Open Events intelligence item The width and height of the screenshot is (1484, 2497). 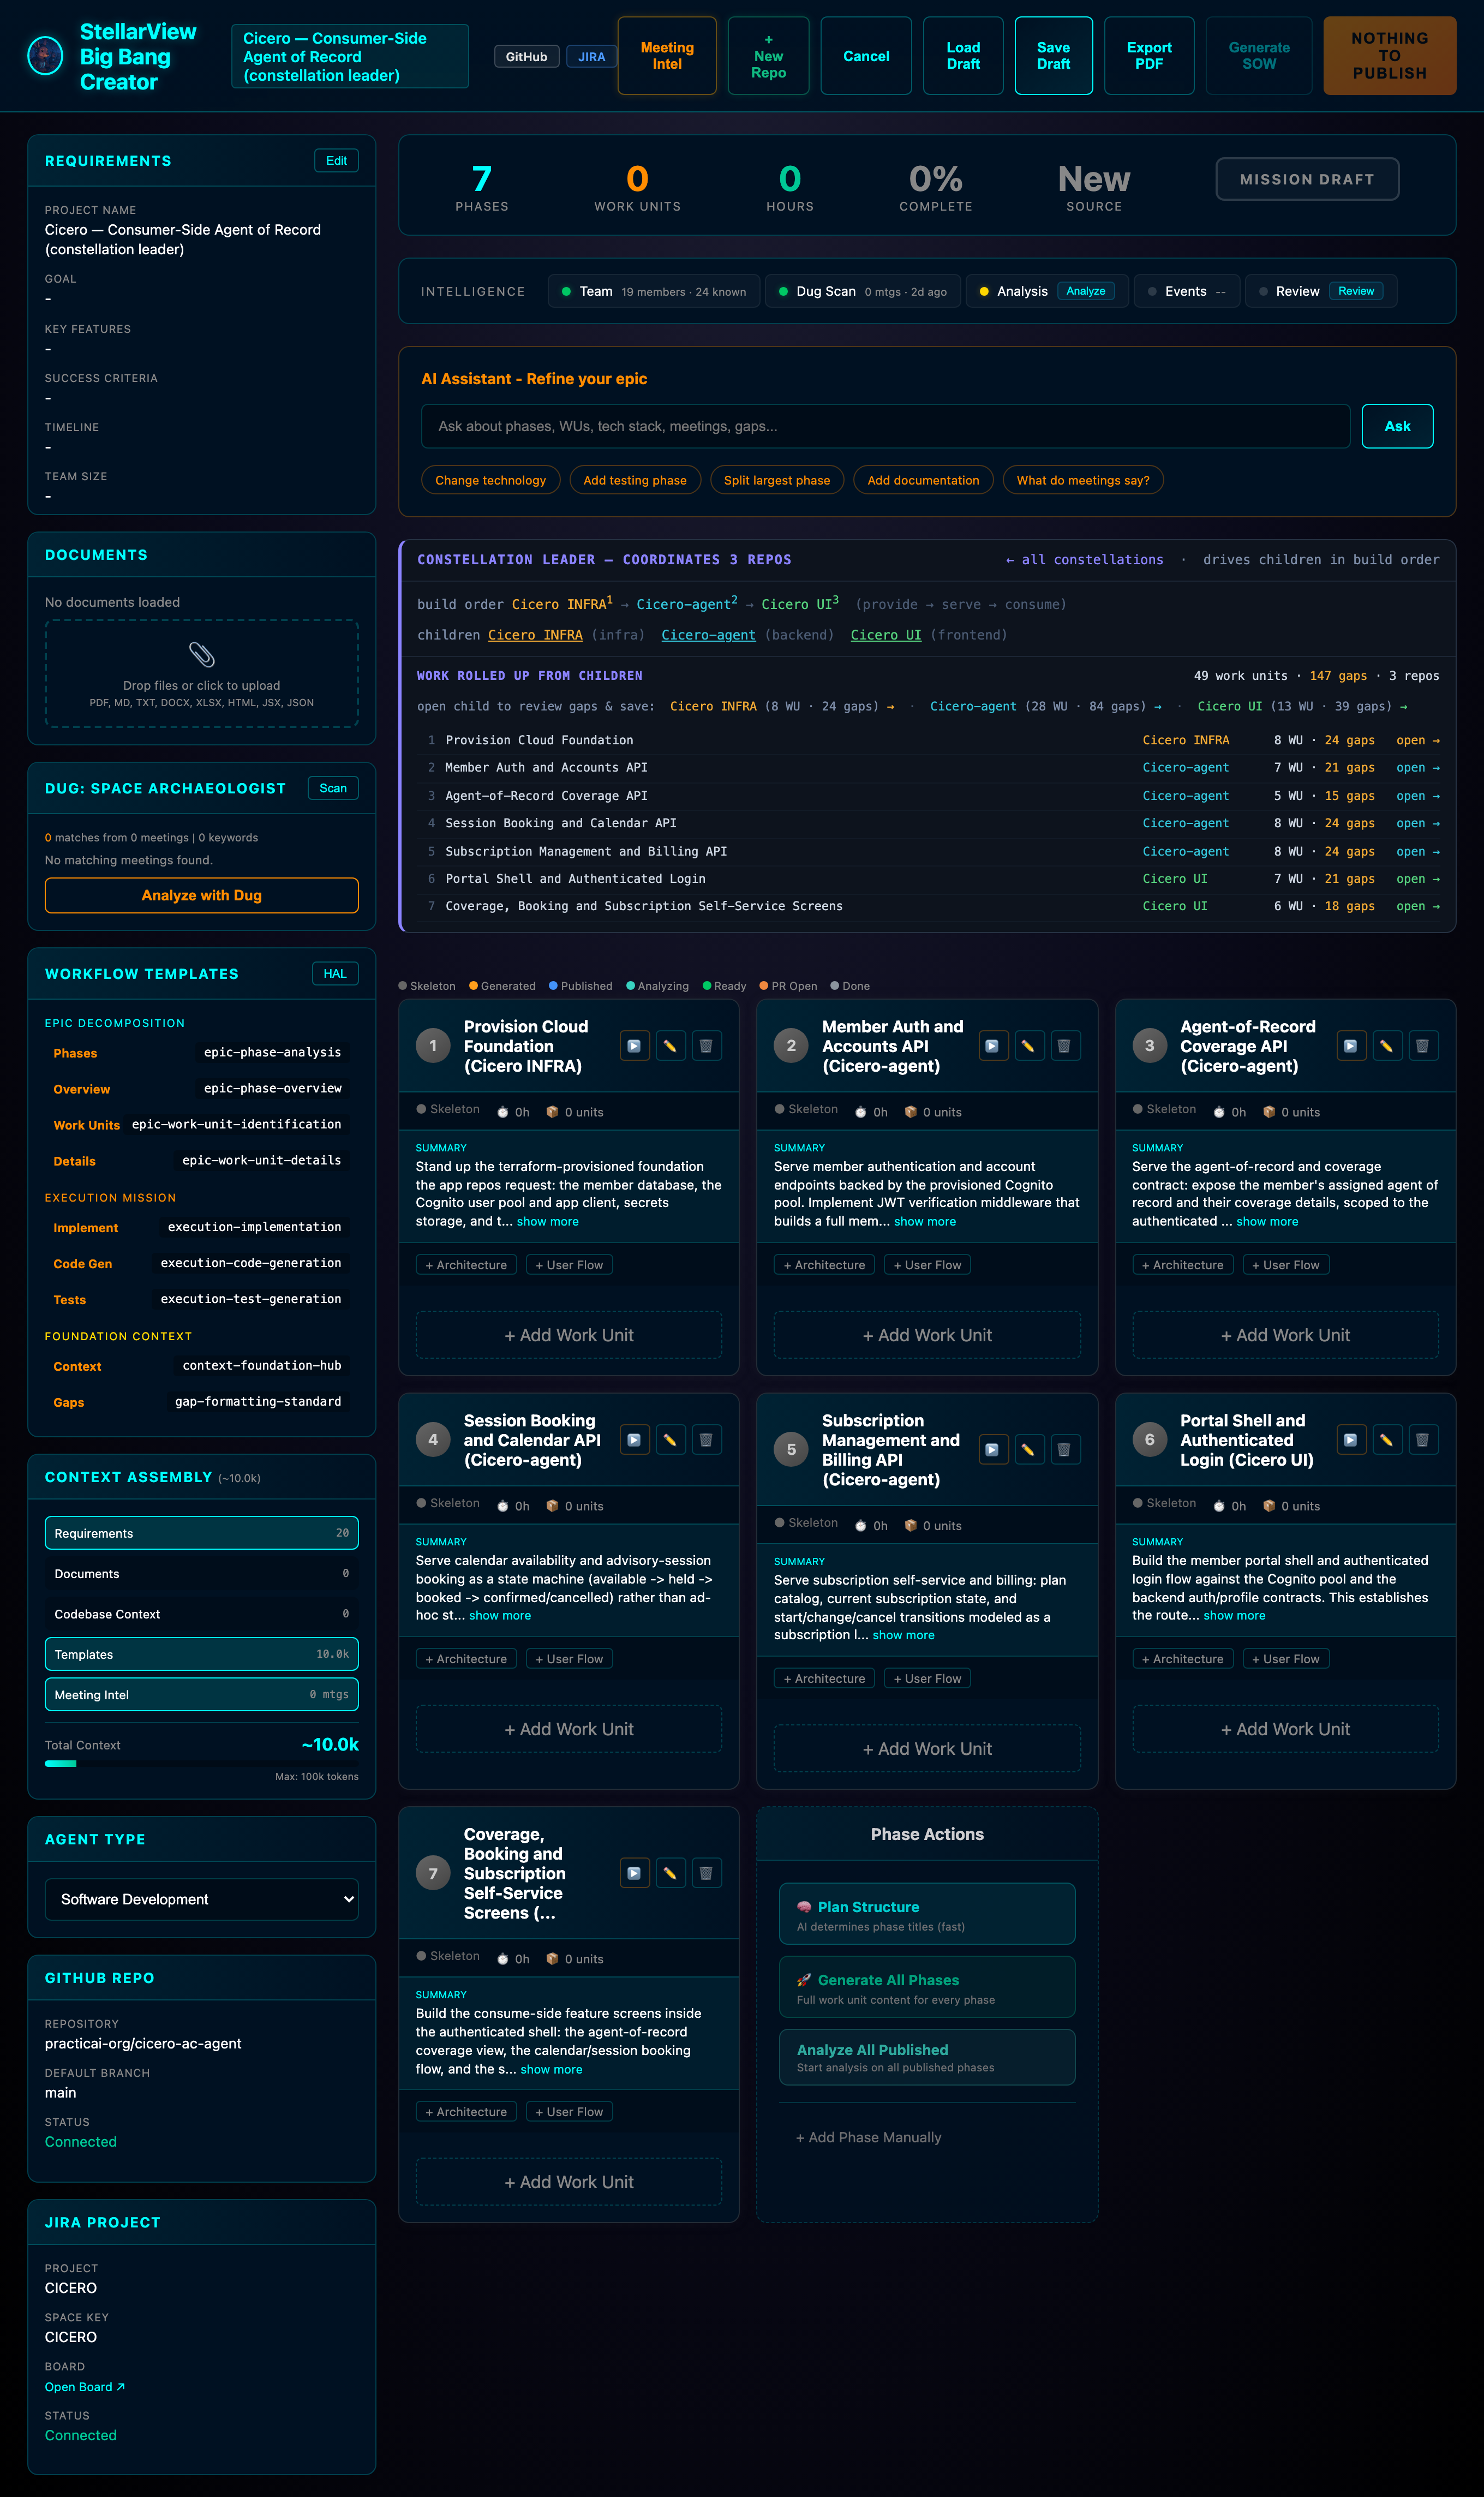[x=1186, y=291]
